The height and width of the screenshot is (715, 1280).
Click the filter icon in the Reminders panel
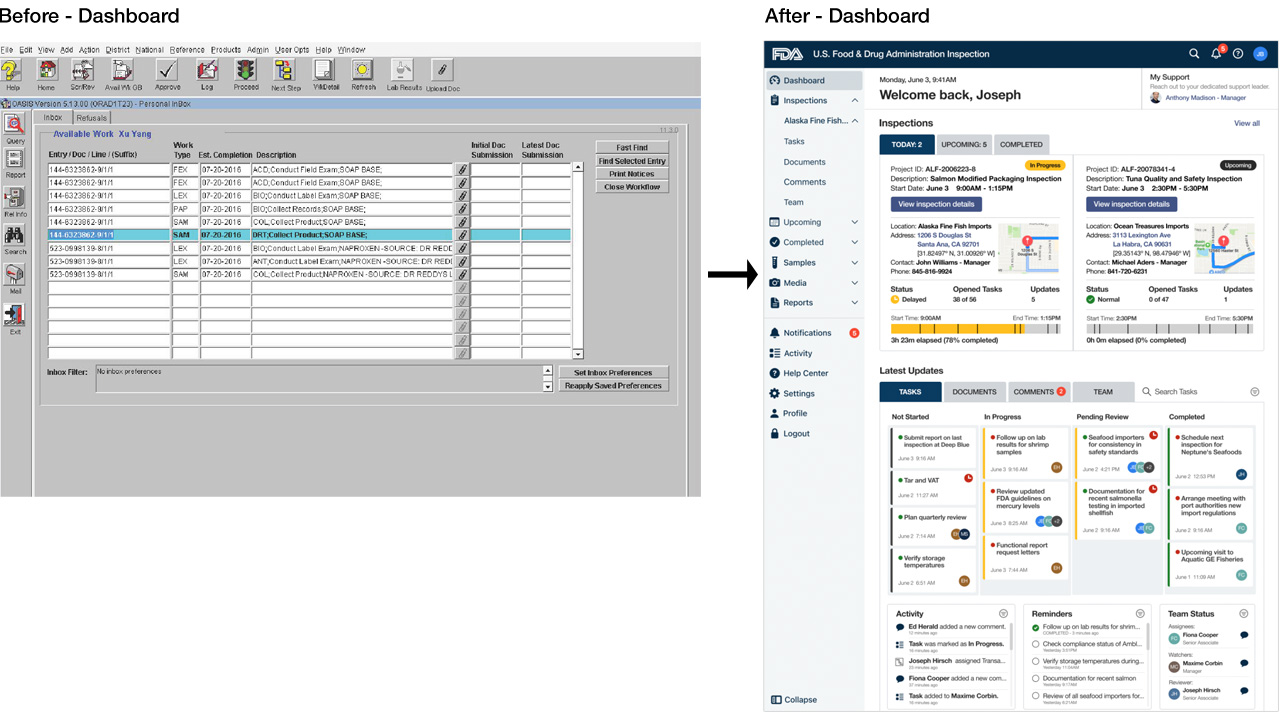tap(1139, 613)
